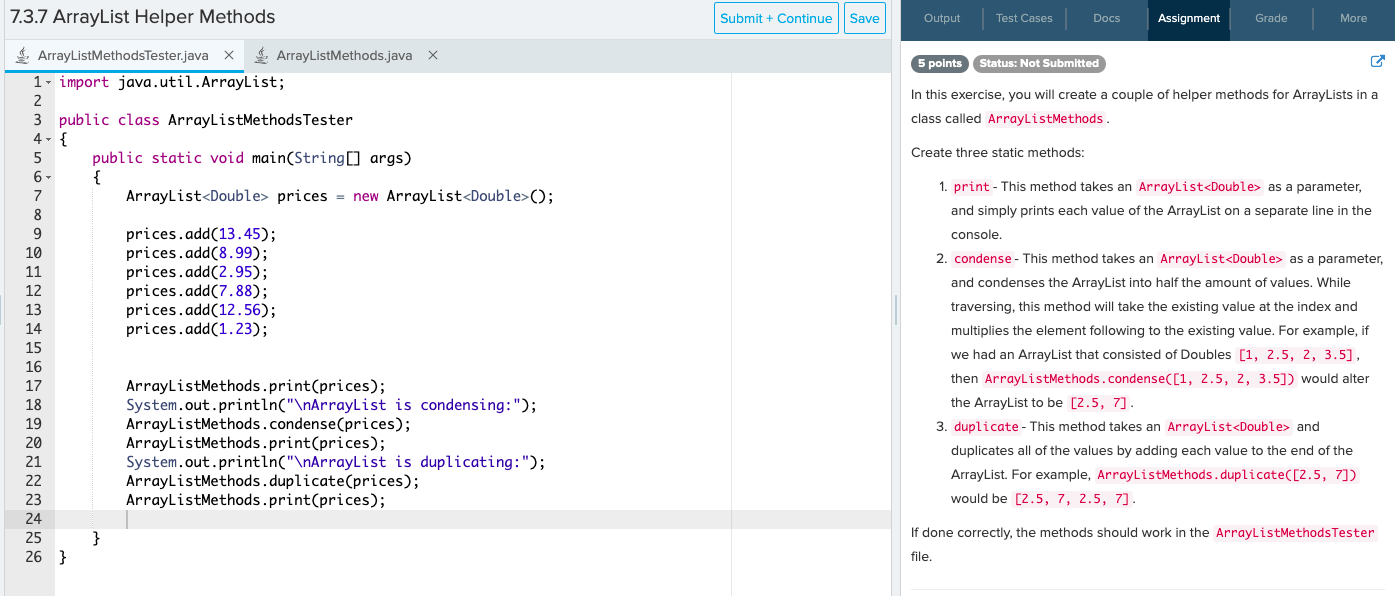Open the Grade tab
The height and width of the screenshot is (596, 1395).
[x=1271, y=17]
